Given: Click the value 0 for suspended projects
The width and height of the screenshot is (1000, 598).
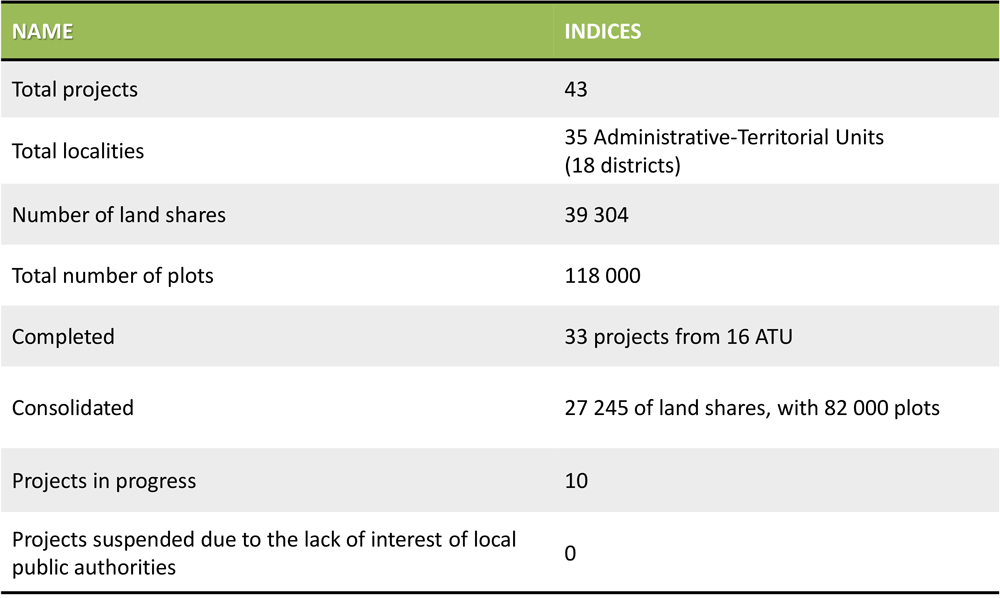Looking at the screenshot, I should 570,553.
